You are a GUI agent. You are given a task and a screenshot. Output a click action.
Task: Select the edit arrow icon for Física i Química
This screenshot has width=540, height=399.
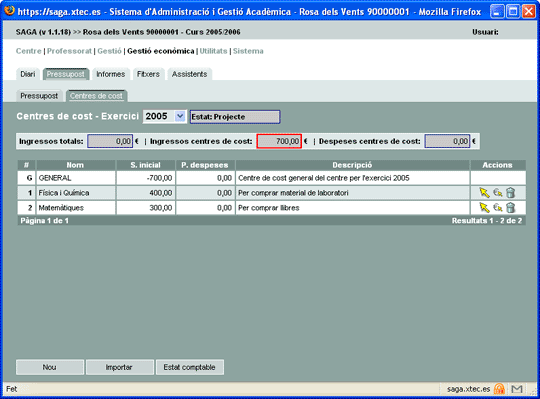[485, 193]
